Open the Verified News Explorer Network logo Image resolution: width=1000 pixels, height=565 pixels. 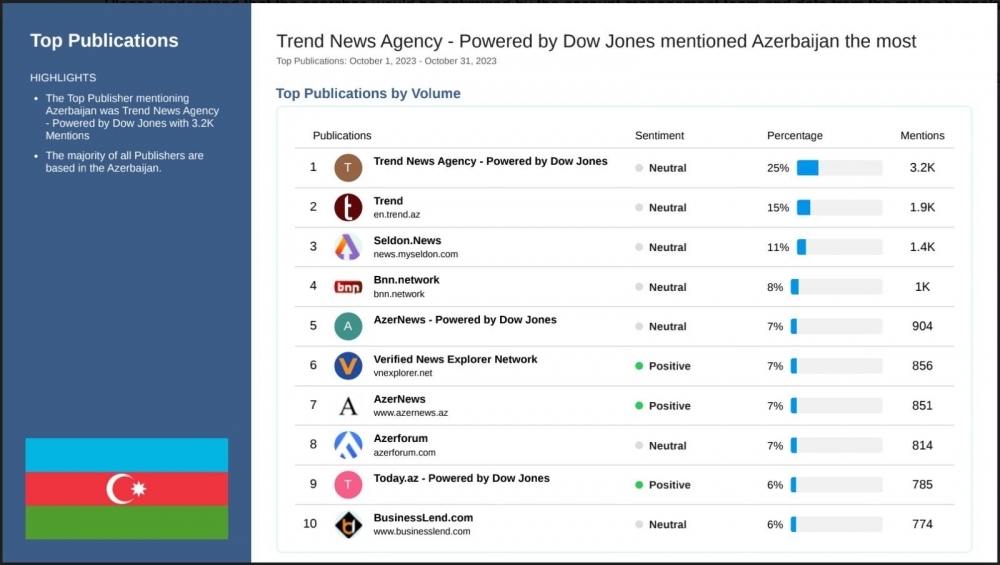pos(348,365)
